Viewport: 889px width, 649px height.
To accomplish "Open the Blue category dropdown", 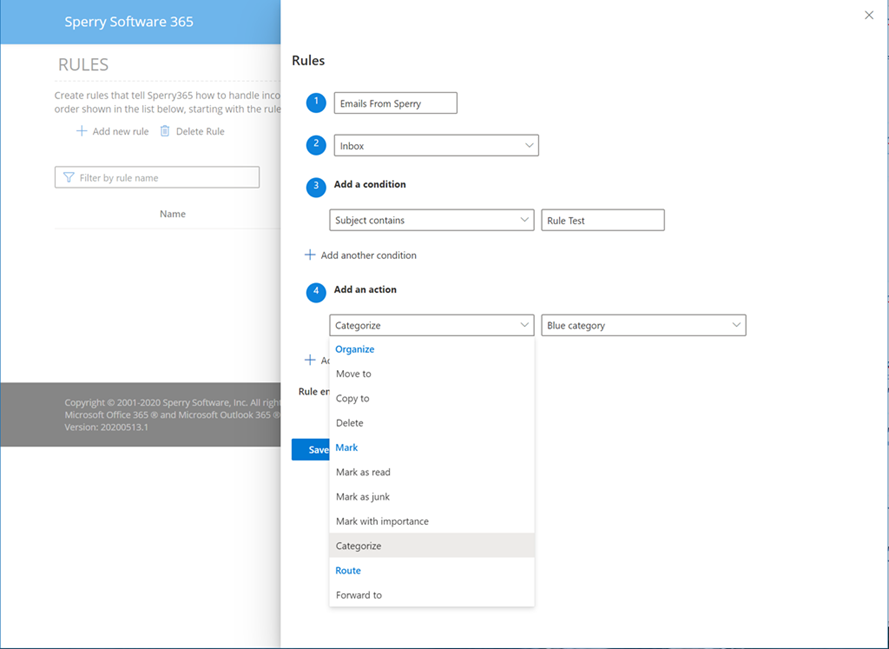I will [644, 325].
